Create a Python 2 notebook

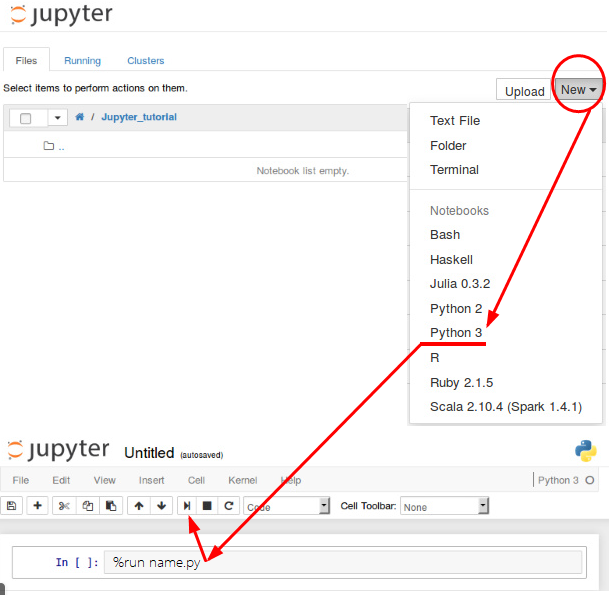click(x=456, y=309)
